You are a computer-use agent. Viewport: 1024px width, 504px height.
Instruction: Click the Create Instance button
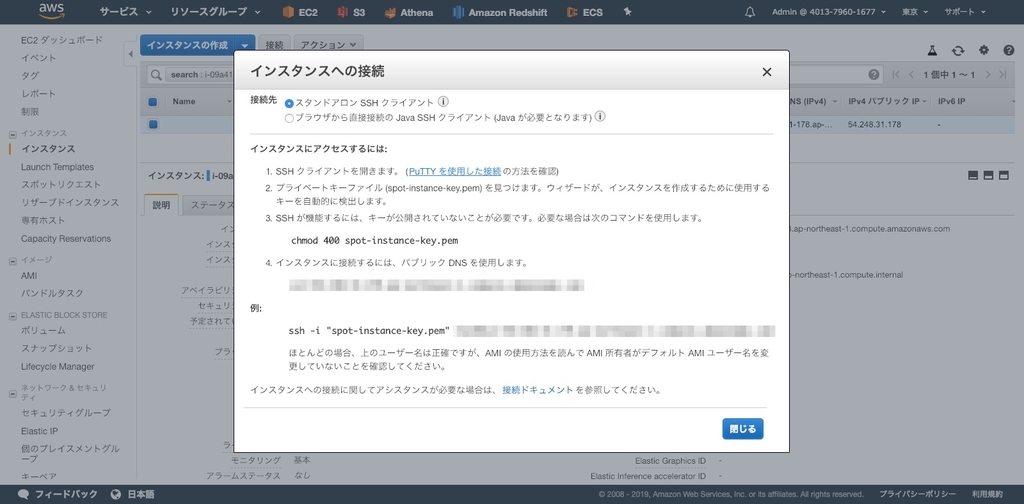tap(187, 45)
